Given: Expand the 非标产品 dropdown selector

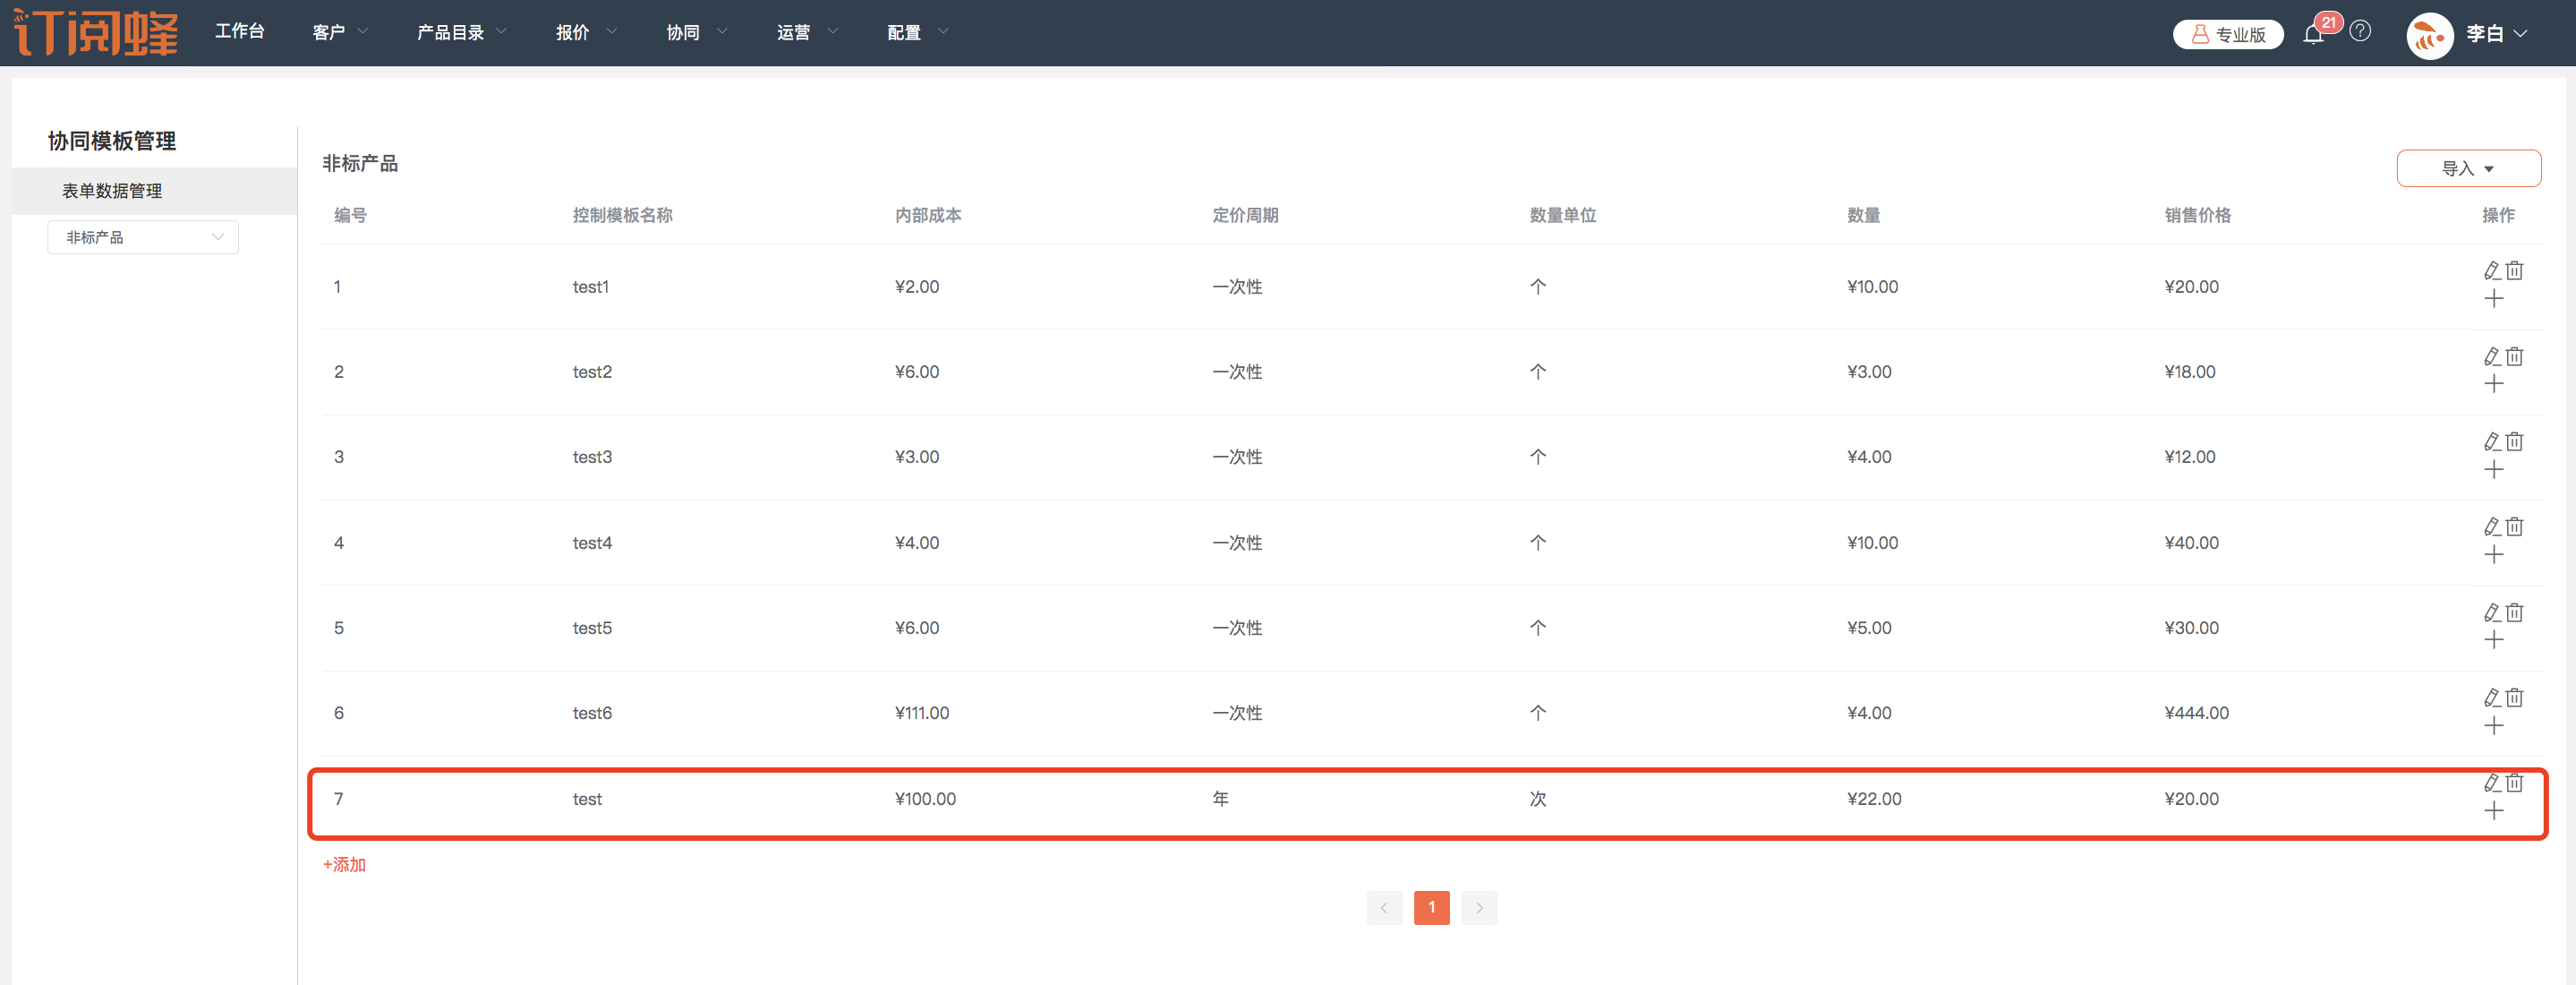Looking at the screenshot, I should pos(143,237).
